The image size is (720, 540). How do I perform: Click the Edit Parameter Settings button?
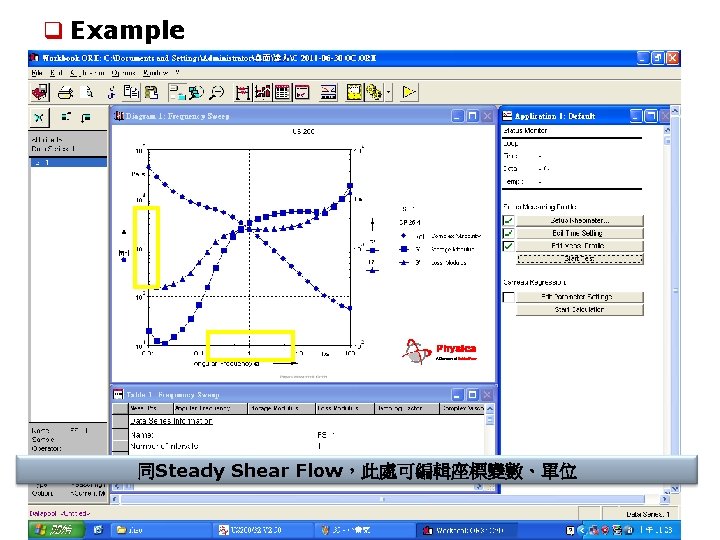(x=579, y=297)
